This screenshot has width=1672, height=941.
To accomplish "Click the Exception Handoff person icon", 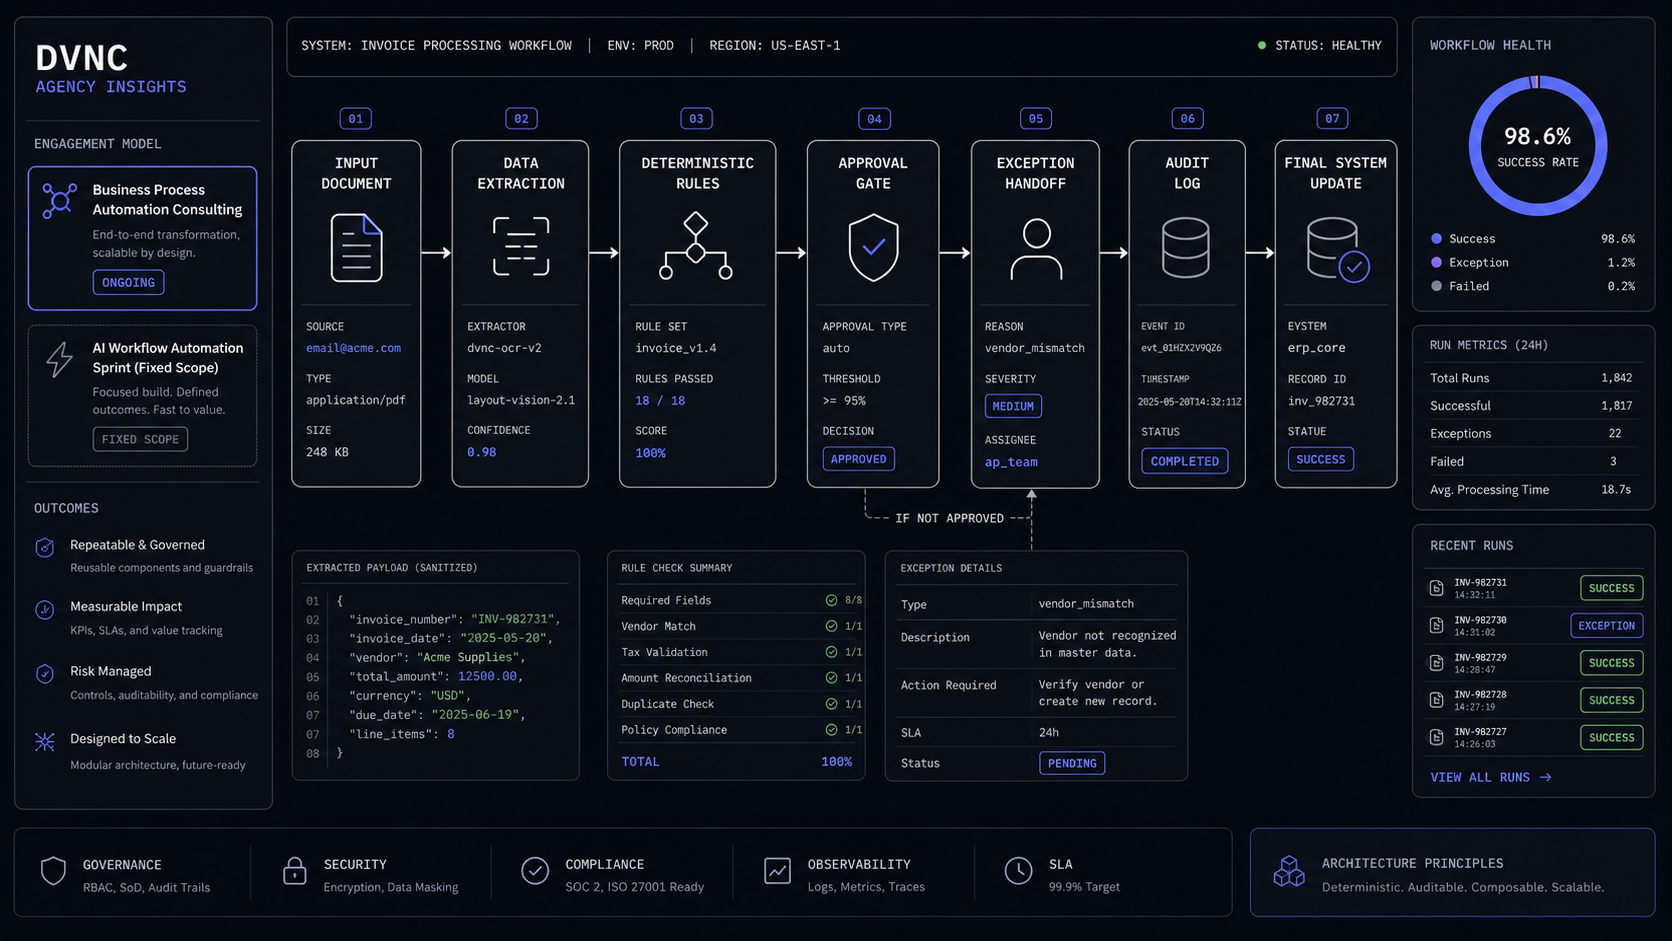I will coord(1036,248).
